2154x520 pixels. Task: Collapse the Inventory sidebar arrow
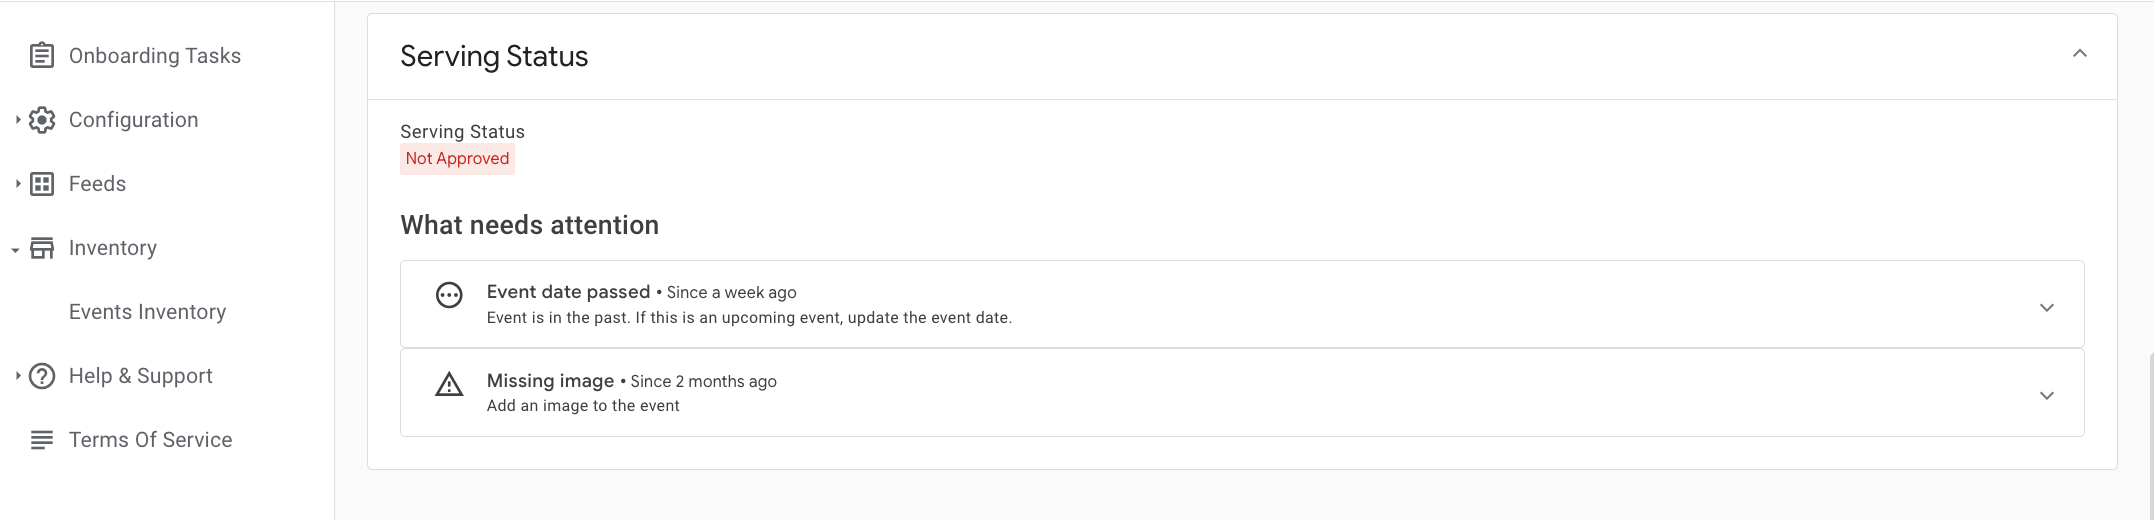(x=16, y=249)
